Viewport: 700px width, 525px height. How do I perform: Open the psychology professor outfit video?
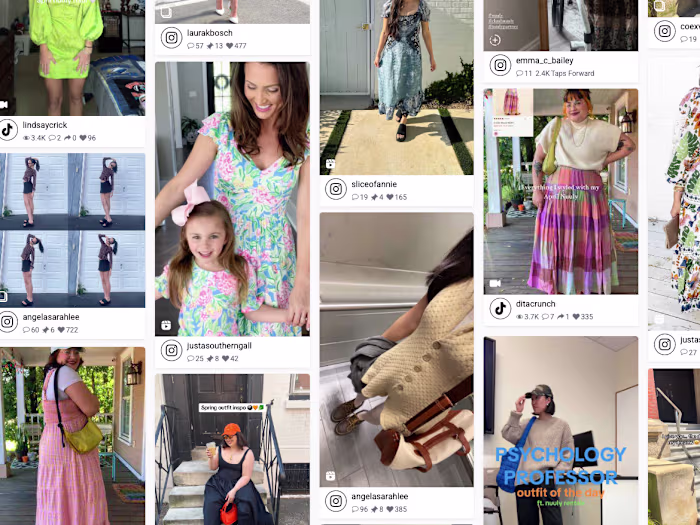561,431
